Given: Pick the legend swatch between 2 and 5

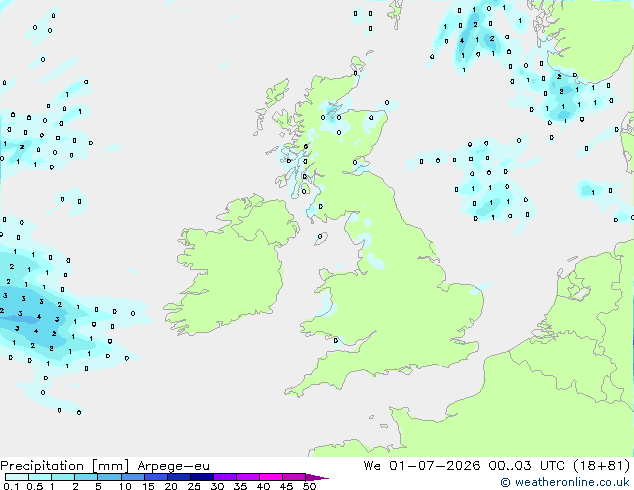Looking at the screenshot, I should click(86, 477).
